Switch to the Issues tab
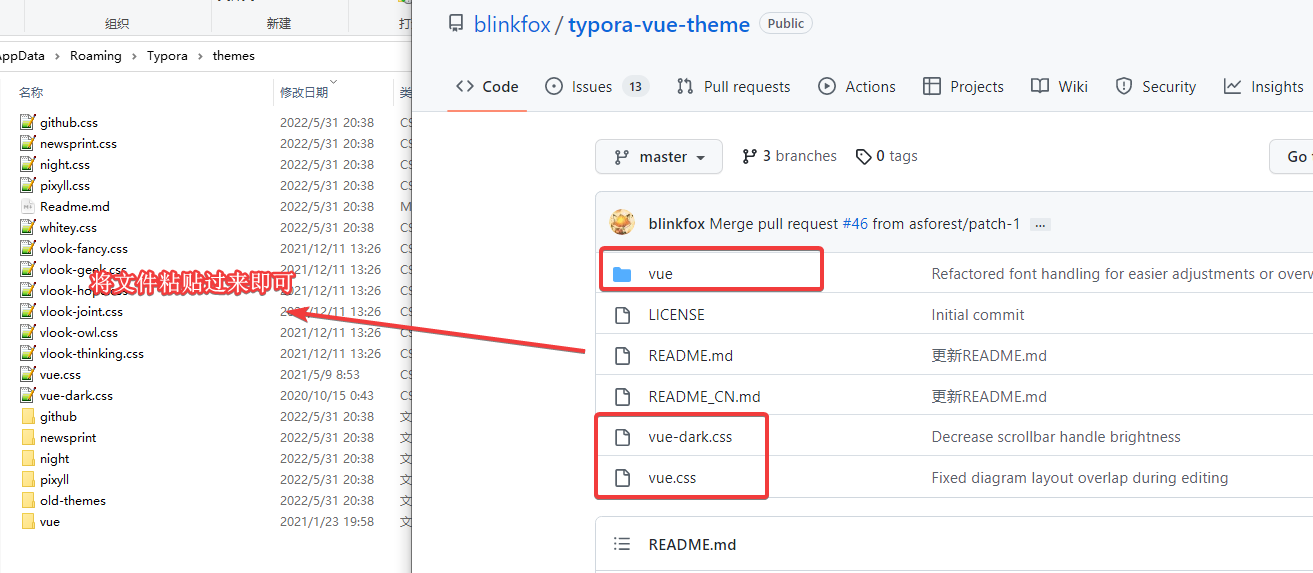 597,87
